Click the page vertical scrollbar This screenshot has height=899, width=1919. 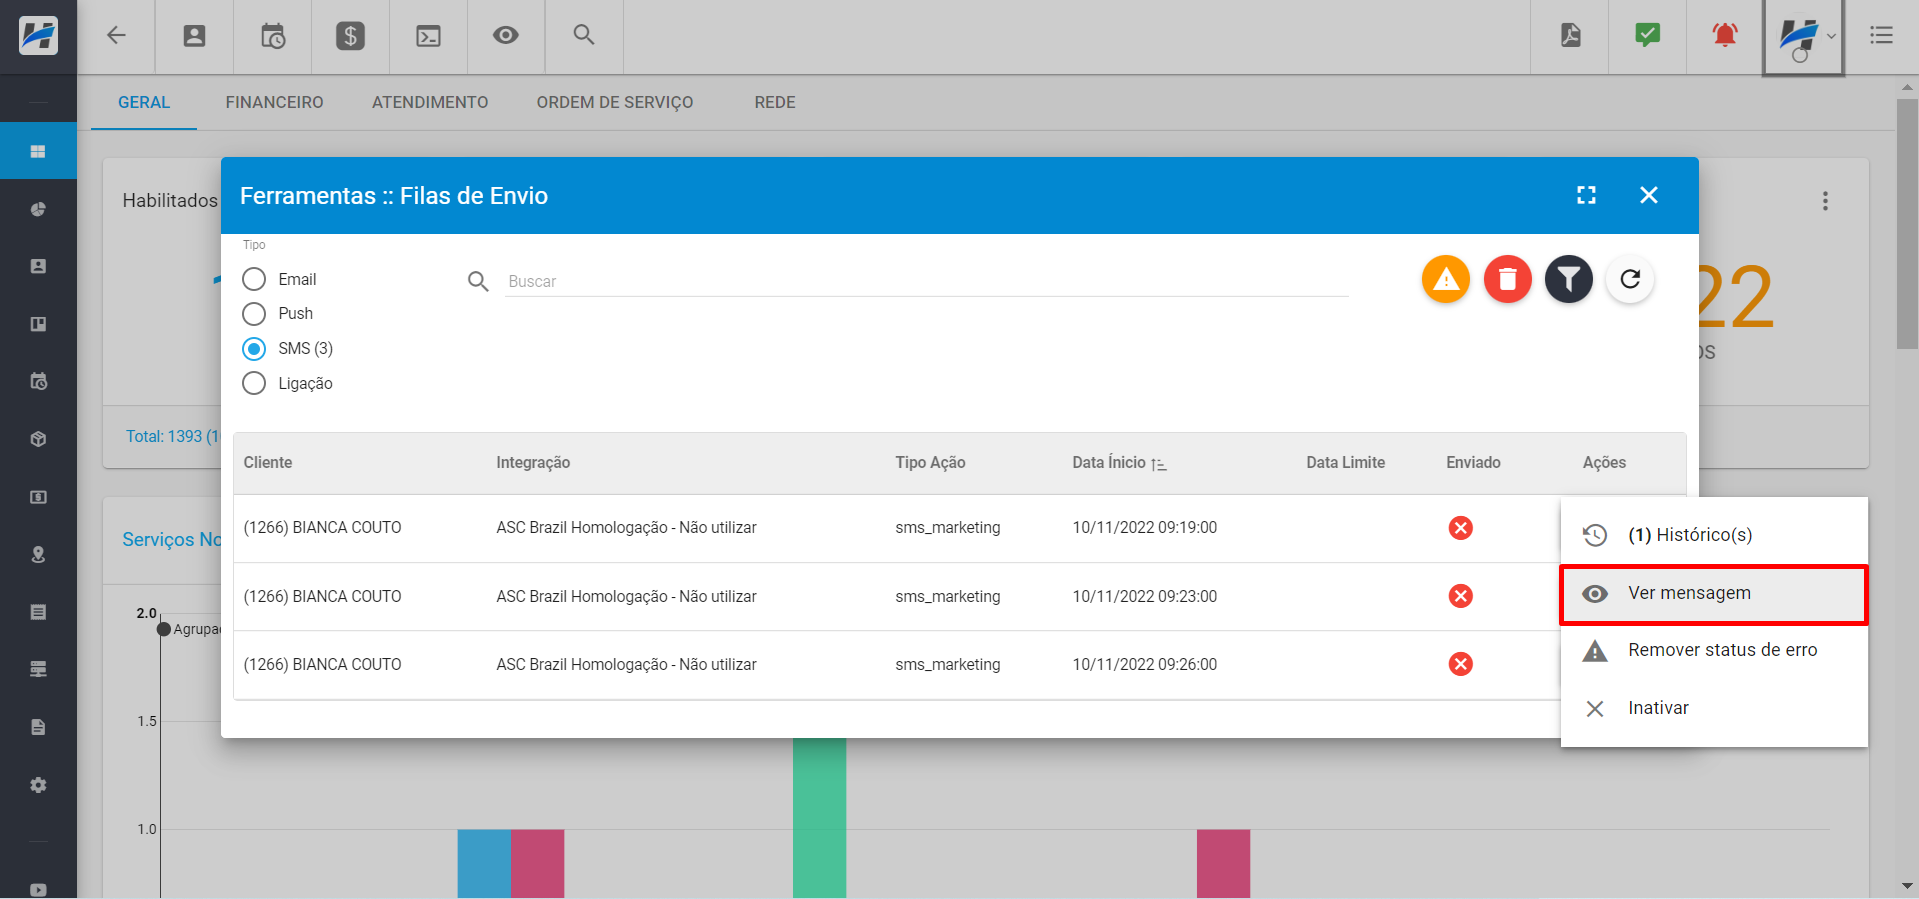[1907, 225]
